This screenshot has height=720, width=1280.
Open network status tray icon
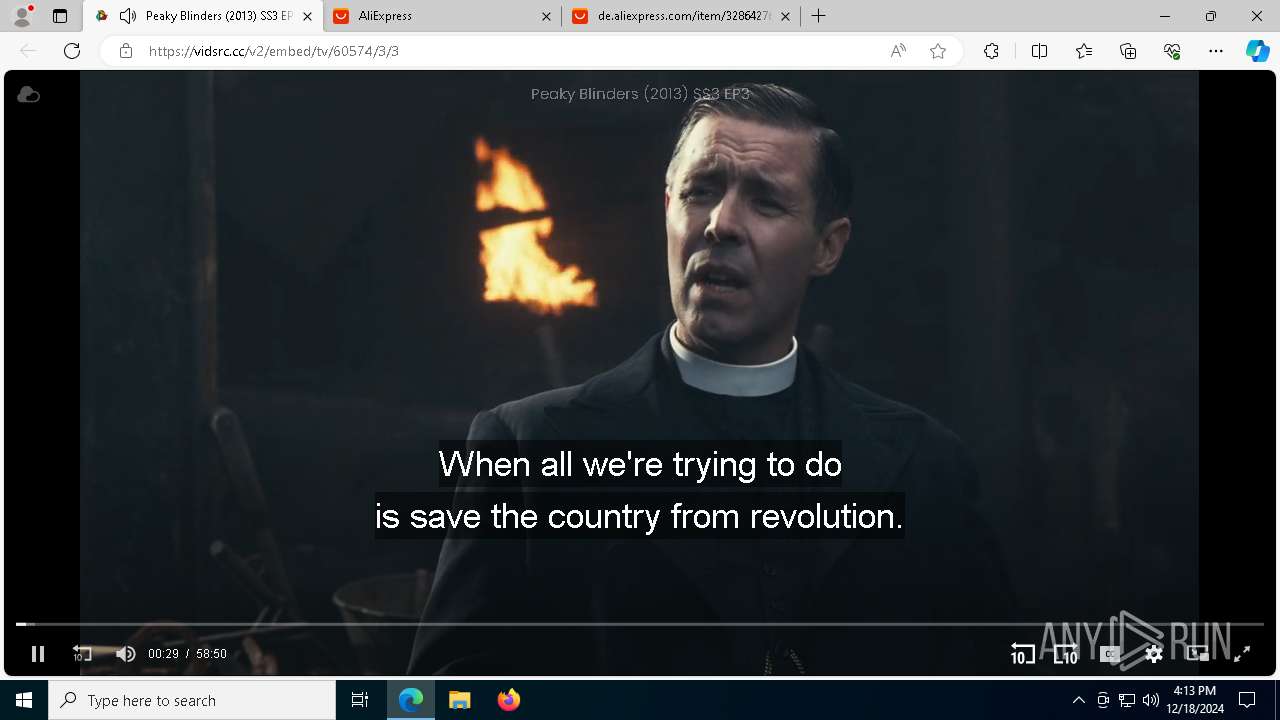tap(1127, 700)
